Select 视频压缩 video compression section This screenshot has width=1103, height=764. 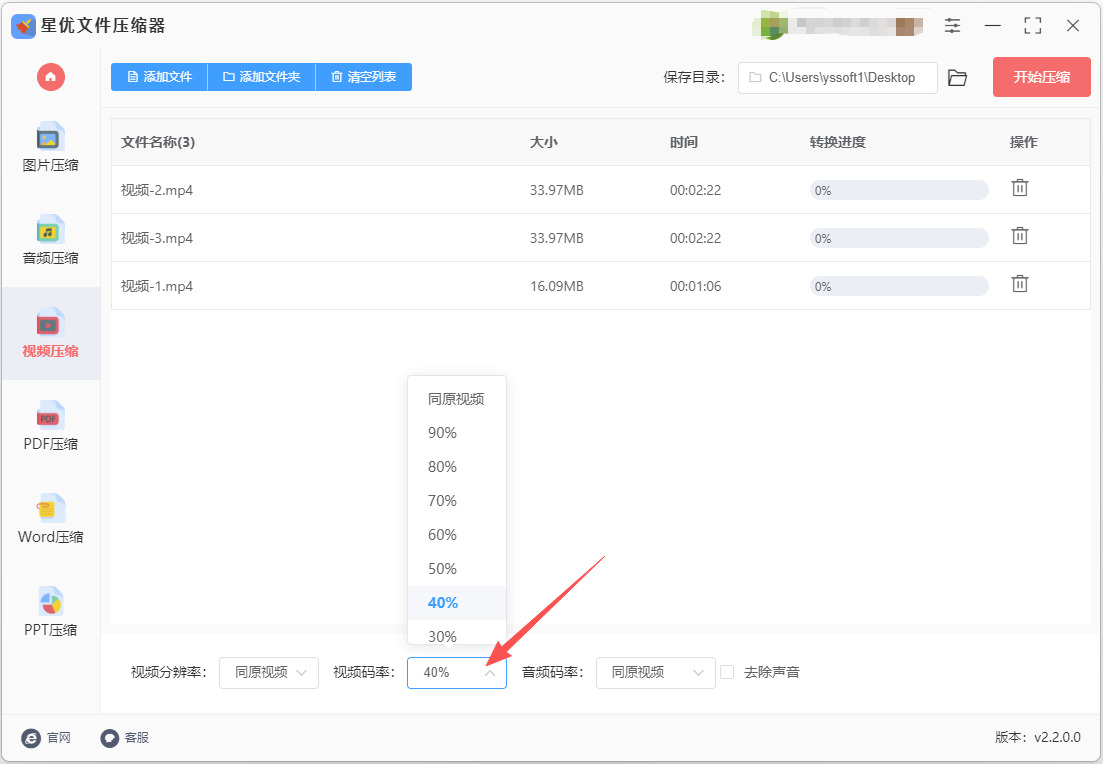pos(50,333)
